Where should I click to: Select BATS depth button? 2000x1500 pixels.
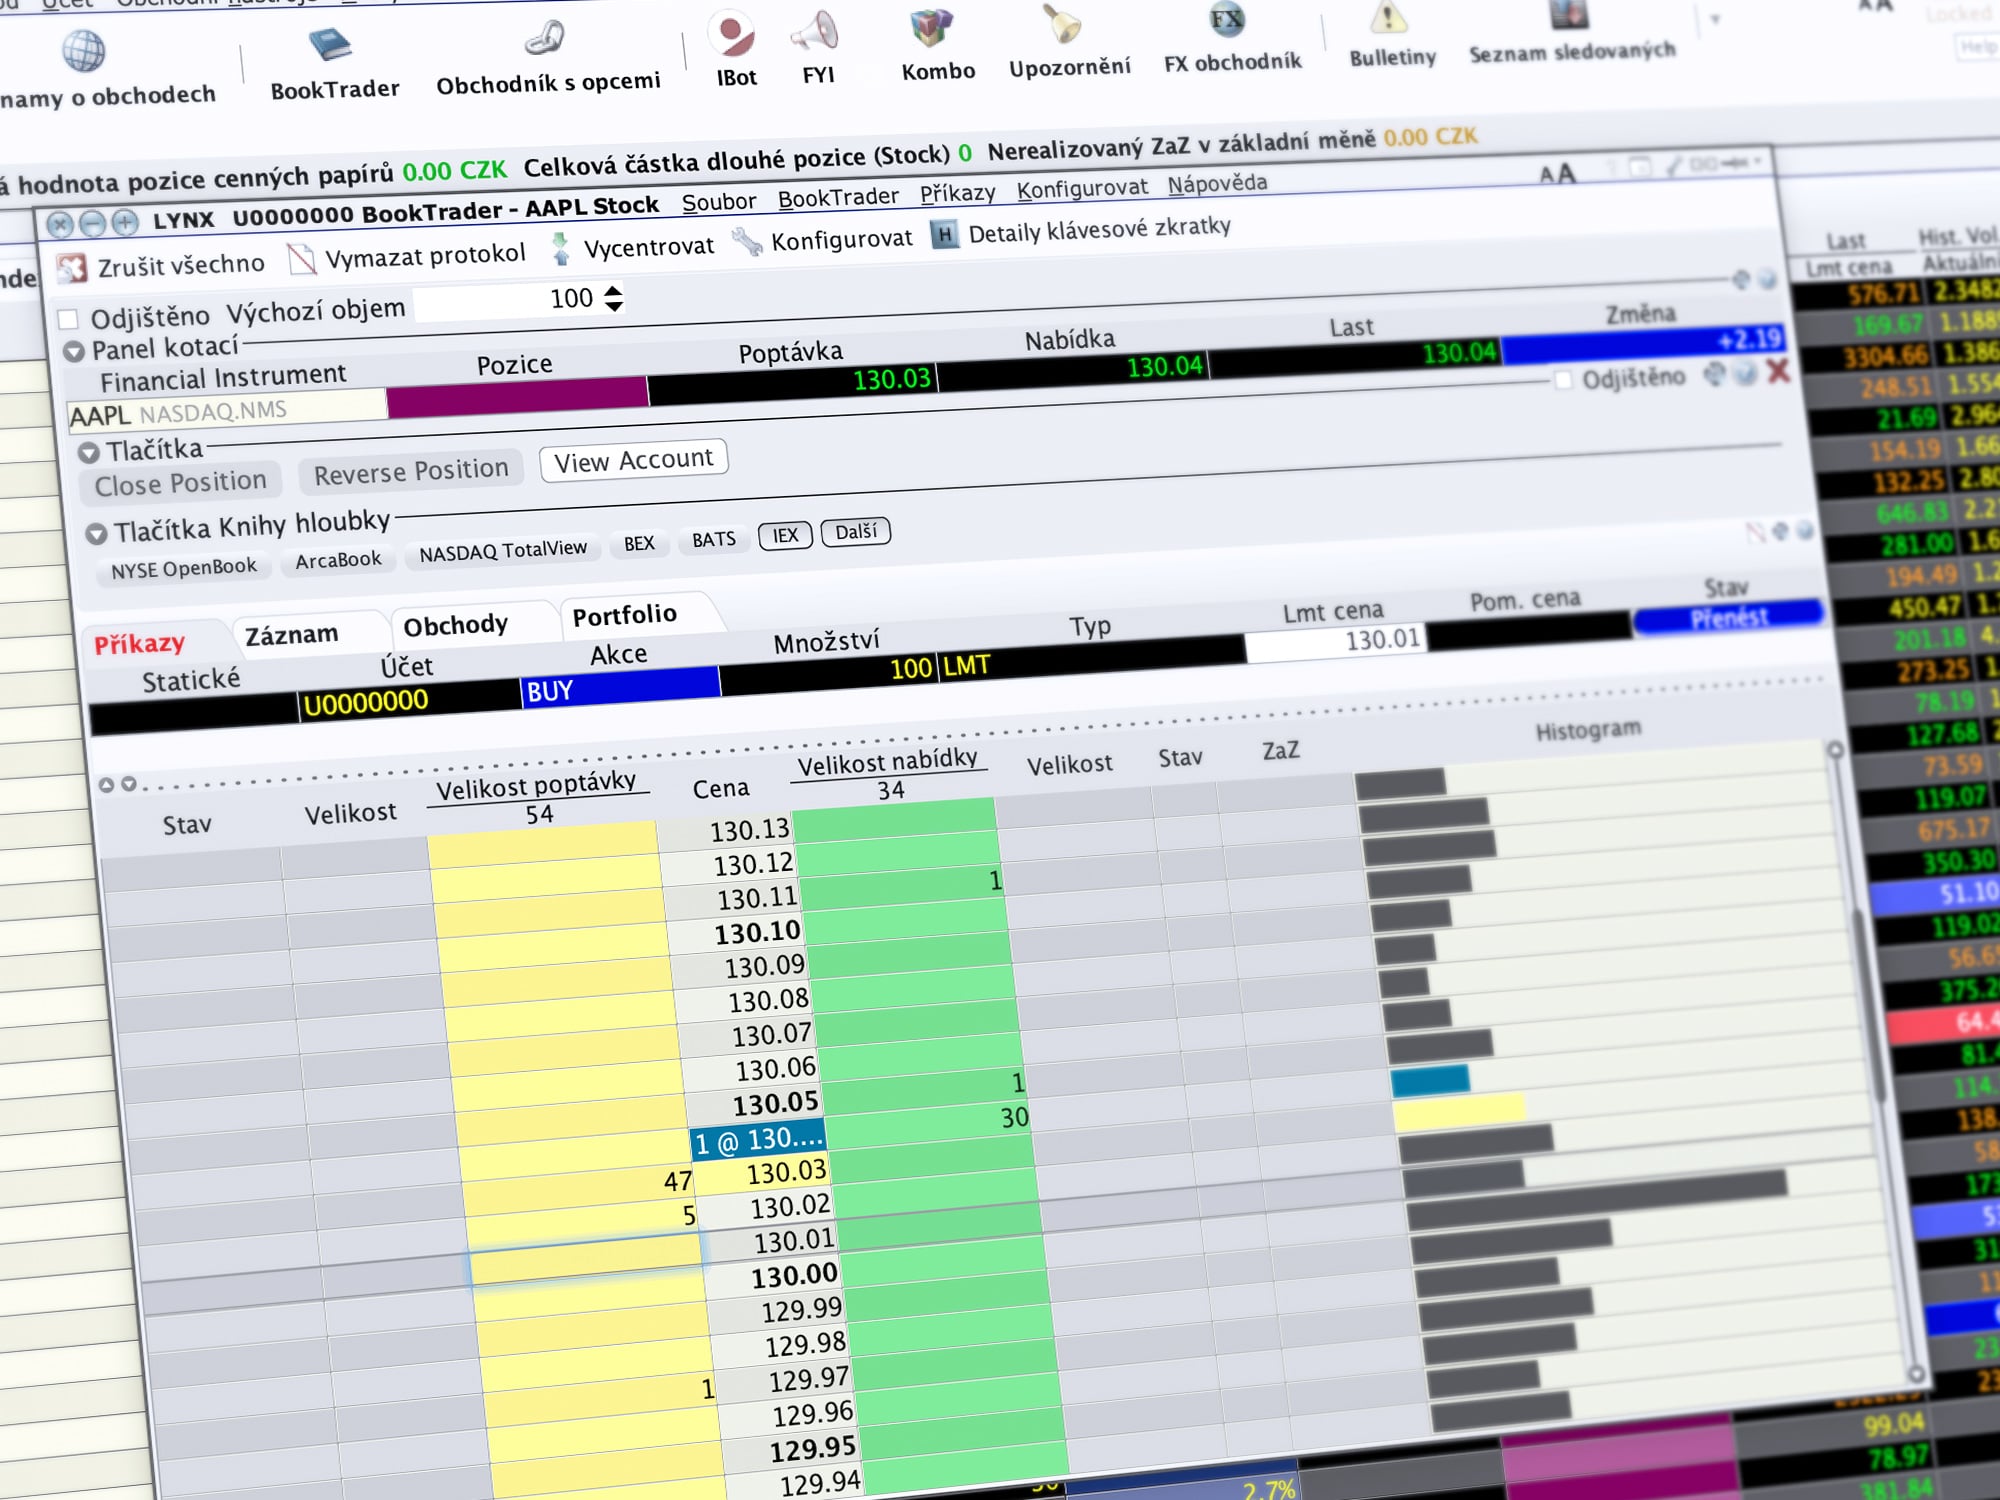714,539
